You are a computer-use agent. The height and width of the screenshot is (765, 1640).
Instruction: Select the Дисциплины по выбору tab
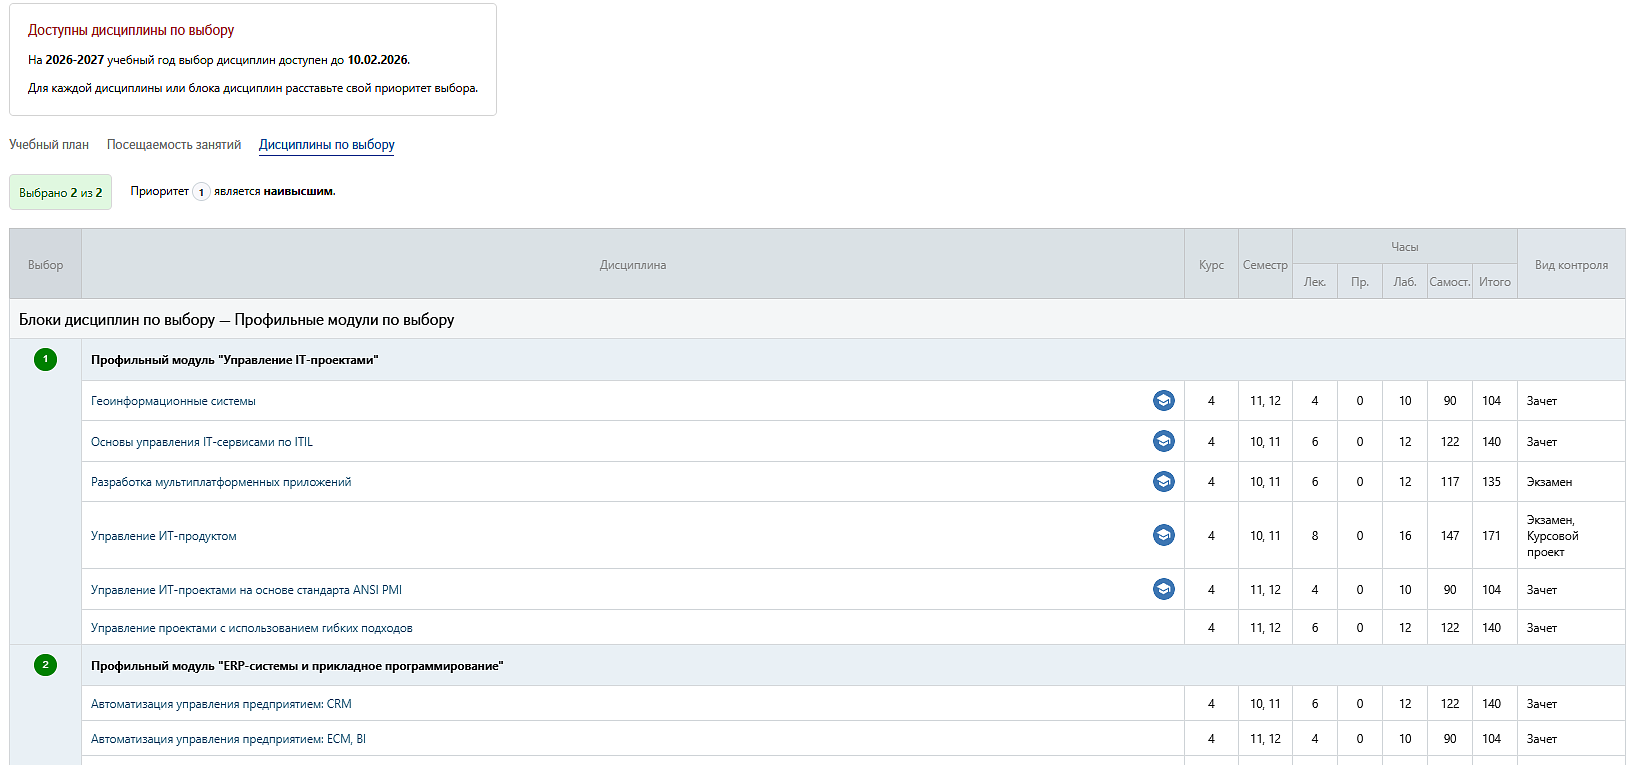(326, 145)
